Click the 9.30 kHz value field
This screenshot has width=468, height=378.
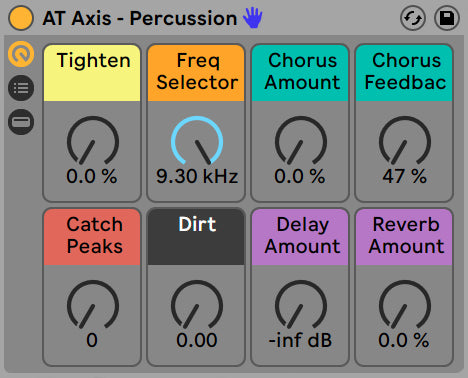point(197,176)
